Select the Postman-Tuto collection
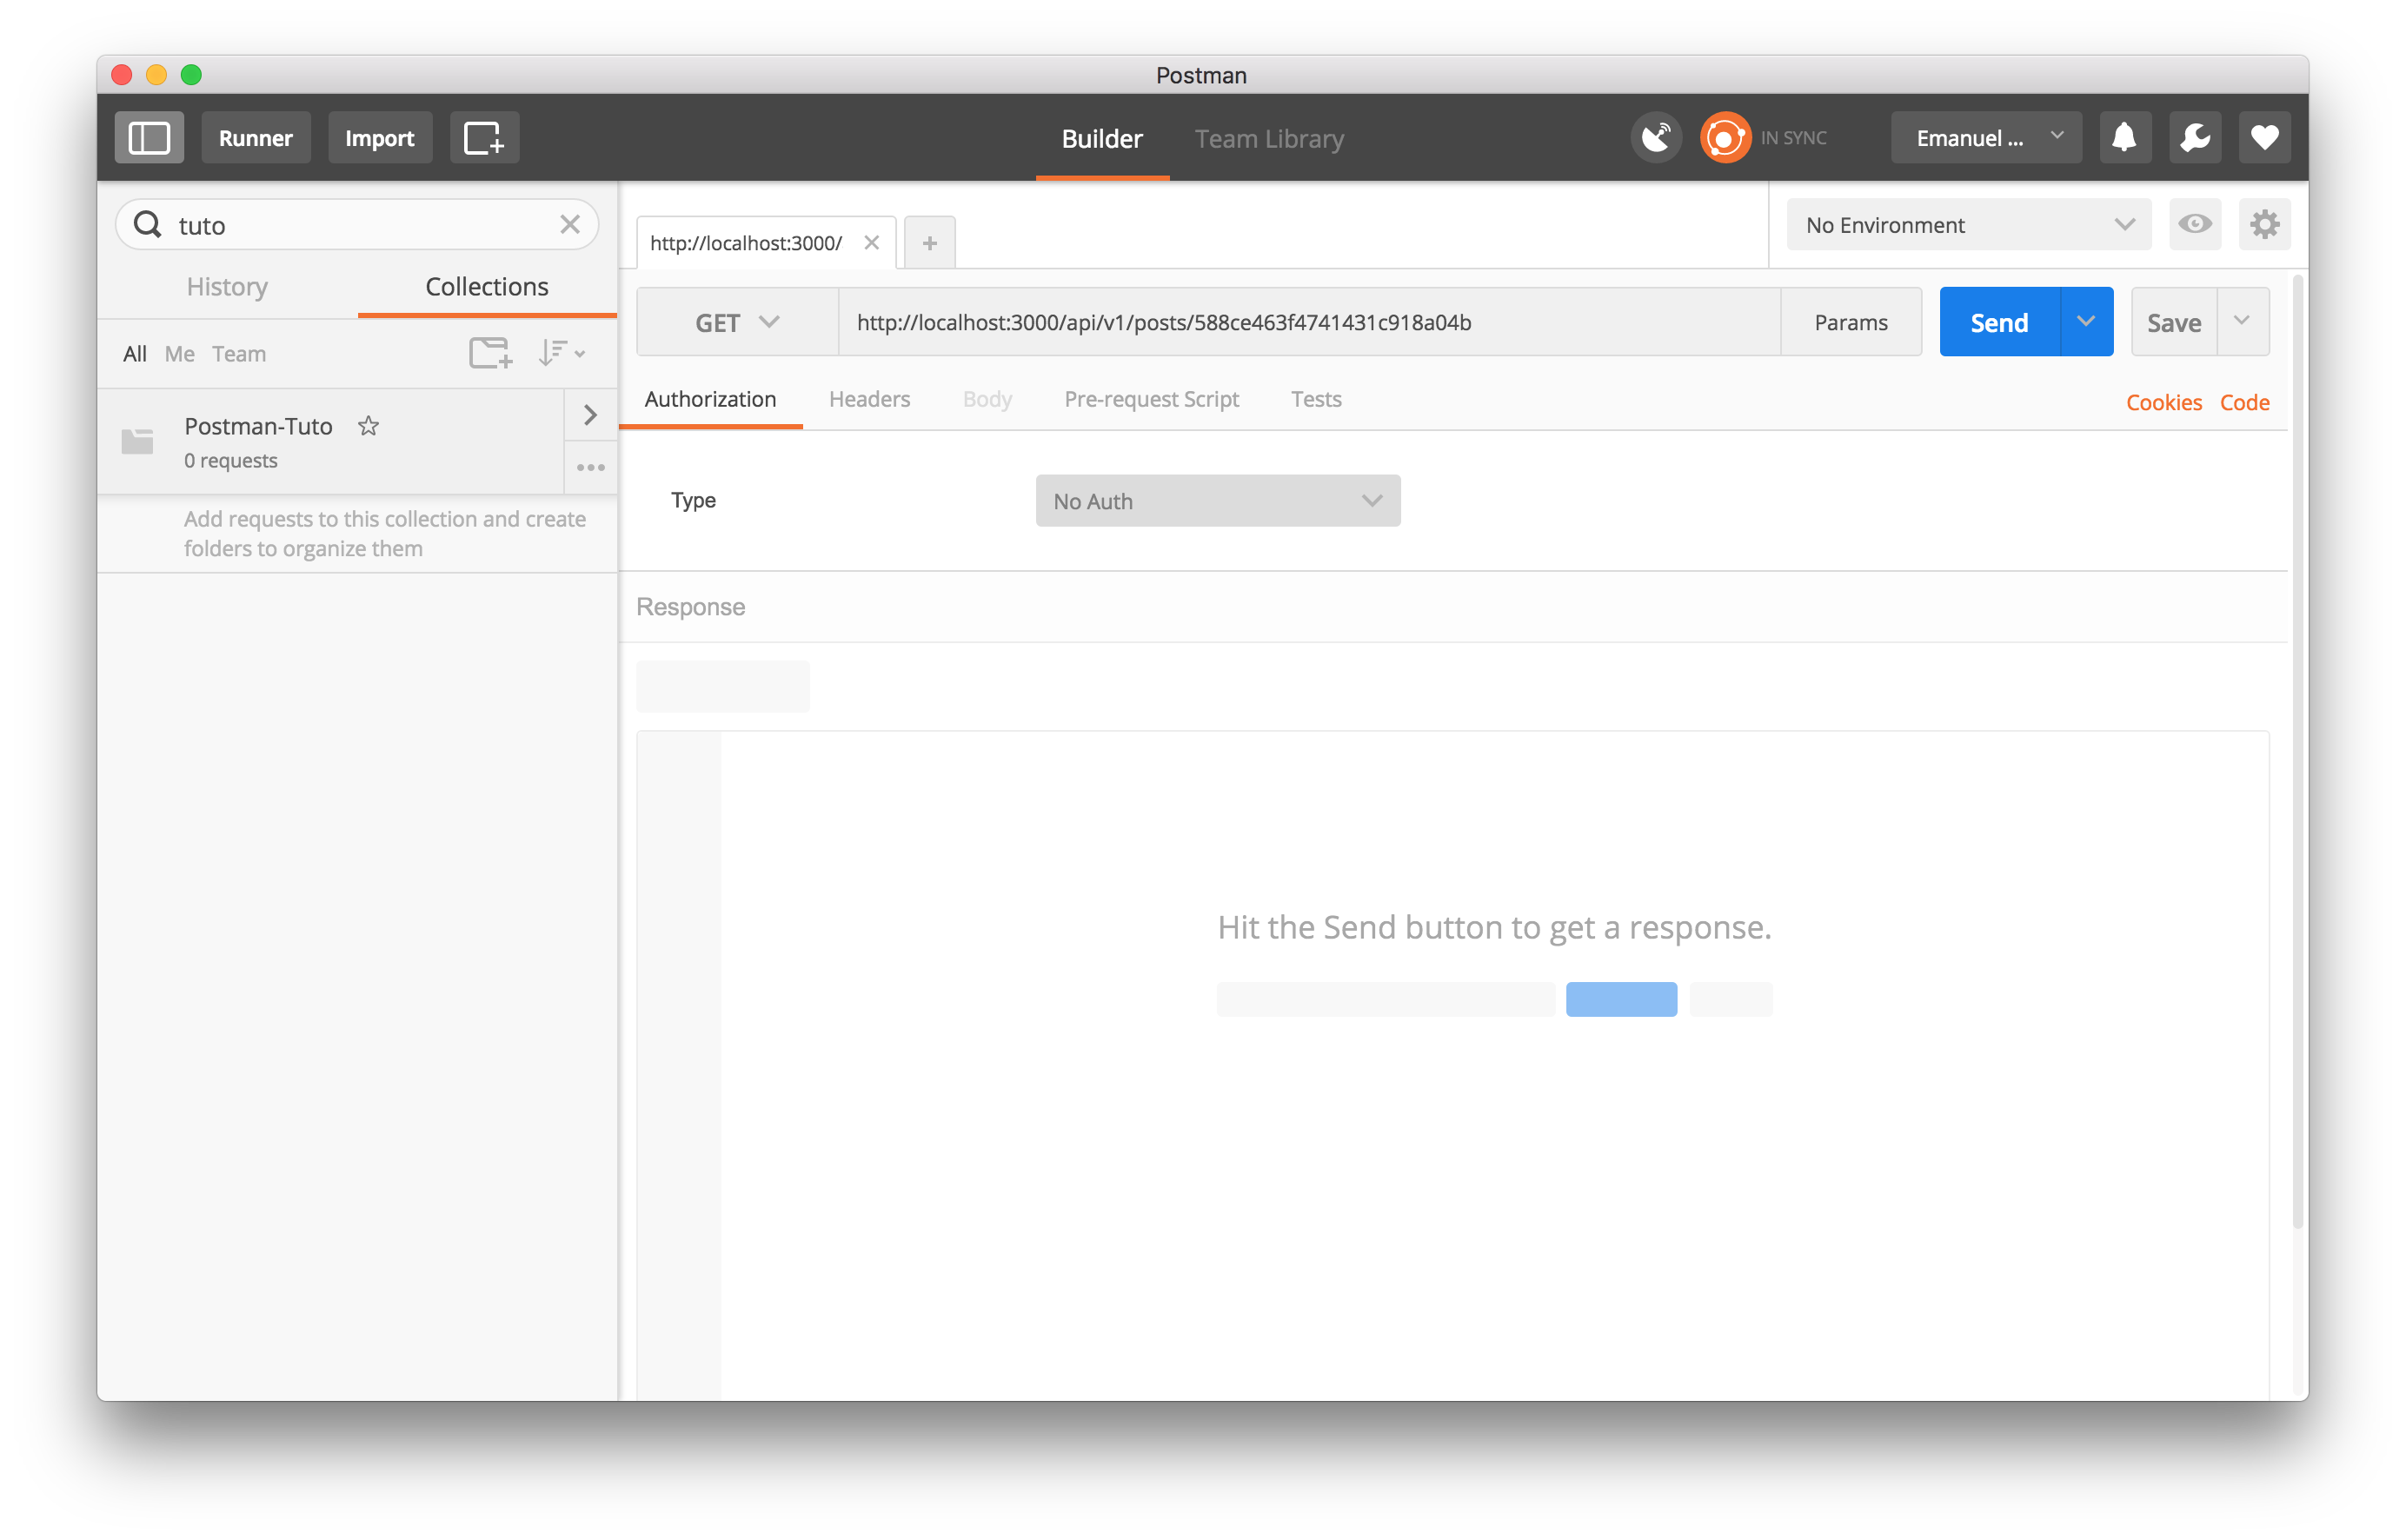 point(330,441)
